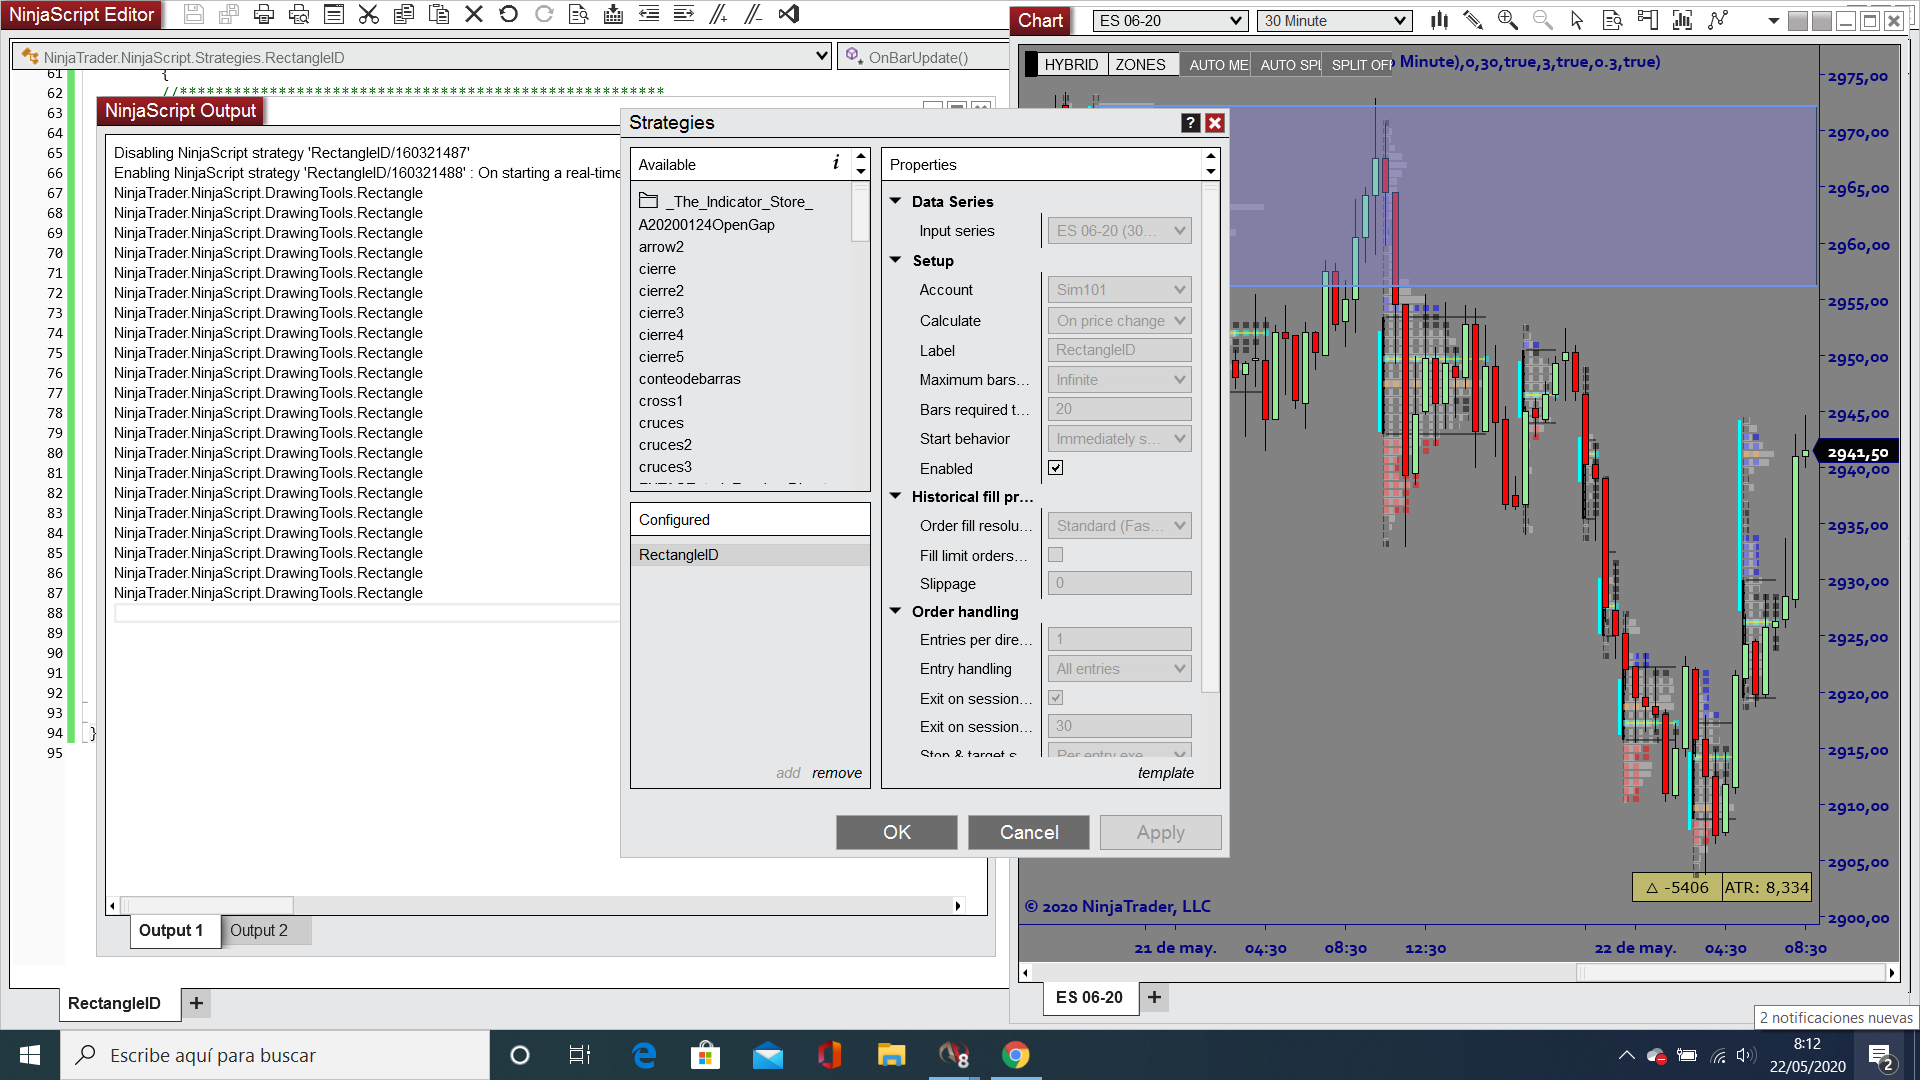Click the comment selection icon
1920x1080 pixels.
(718, 14)
